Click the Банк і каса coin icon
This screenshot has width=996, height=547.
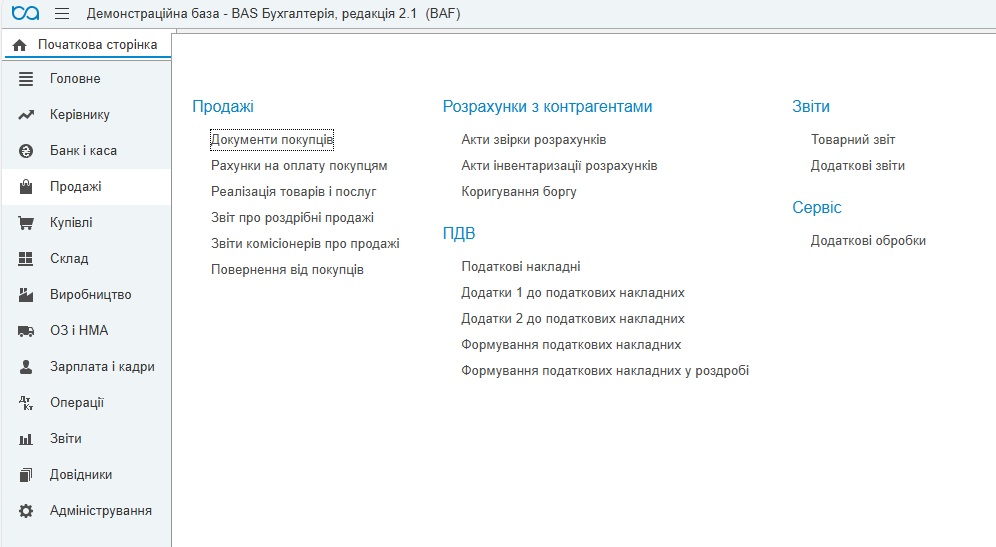[27, 151]
